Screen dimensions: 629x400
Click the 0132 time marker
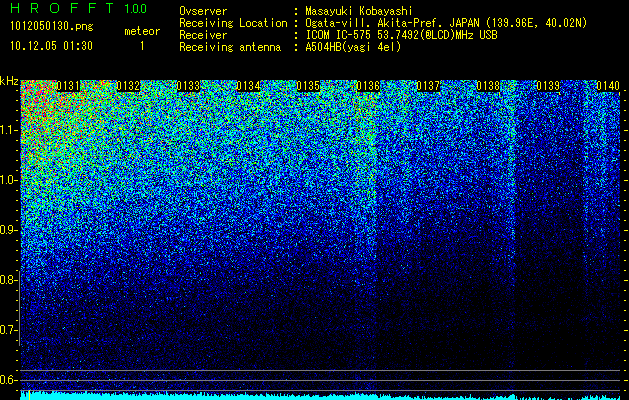click(x=128, y=86)
